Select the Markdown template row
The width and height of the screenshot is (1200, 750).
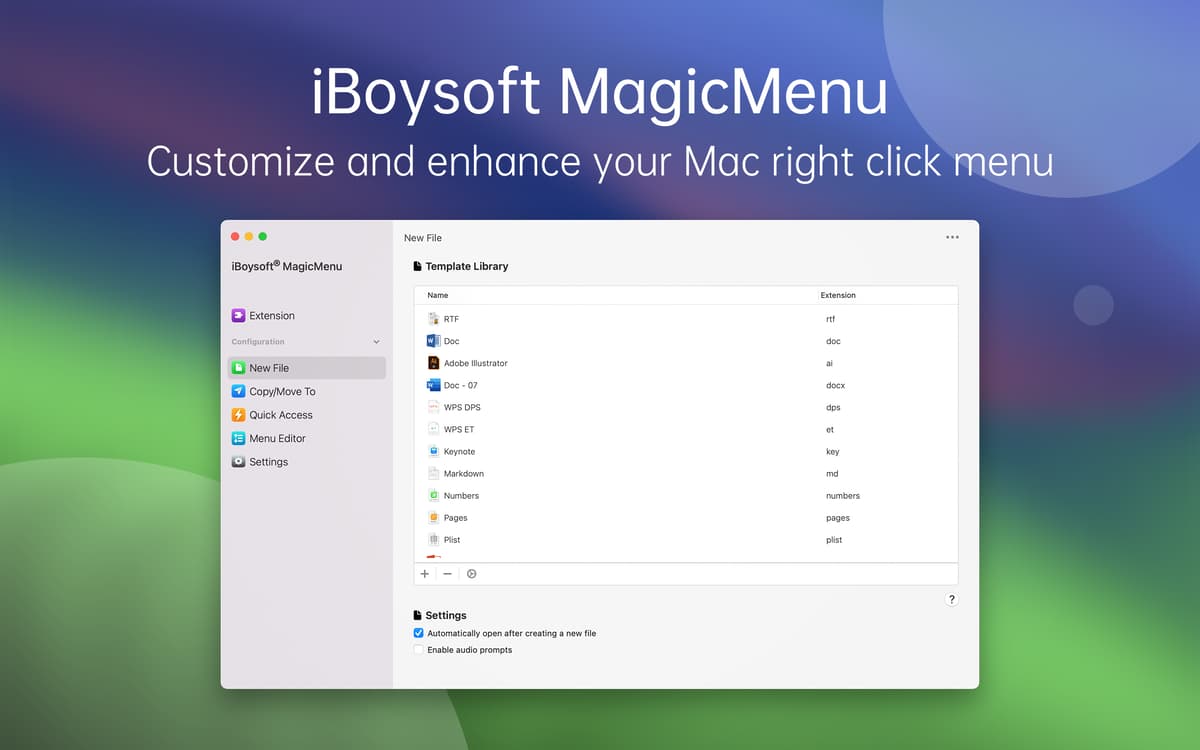tap(463, 474)
